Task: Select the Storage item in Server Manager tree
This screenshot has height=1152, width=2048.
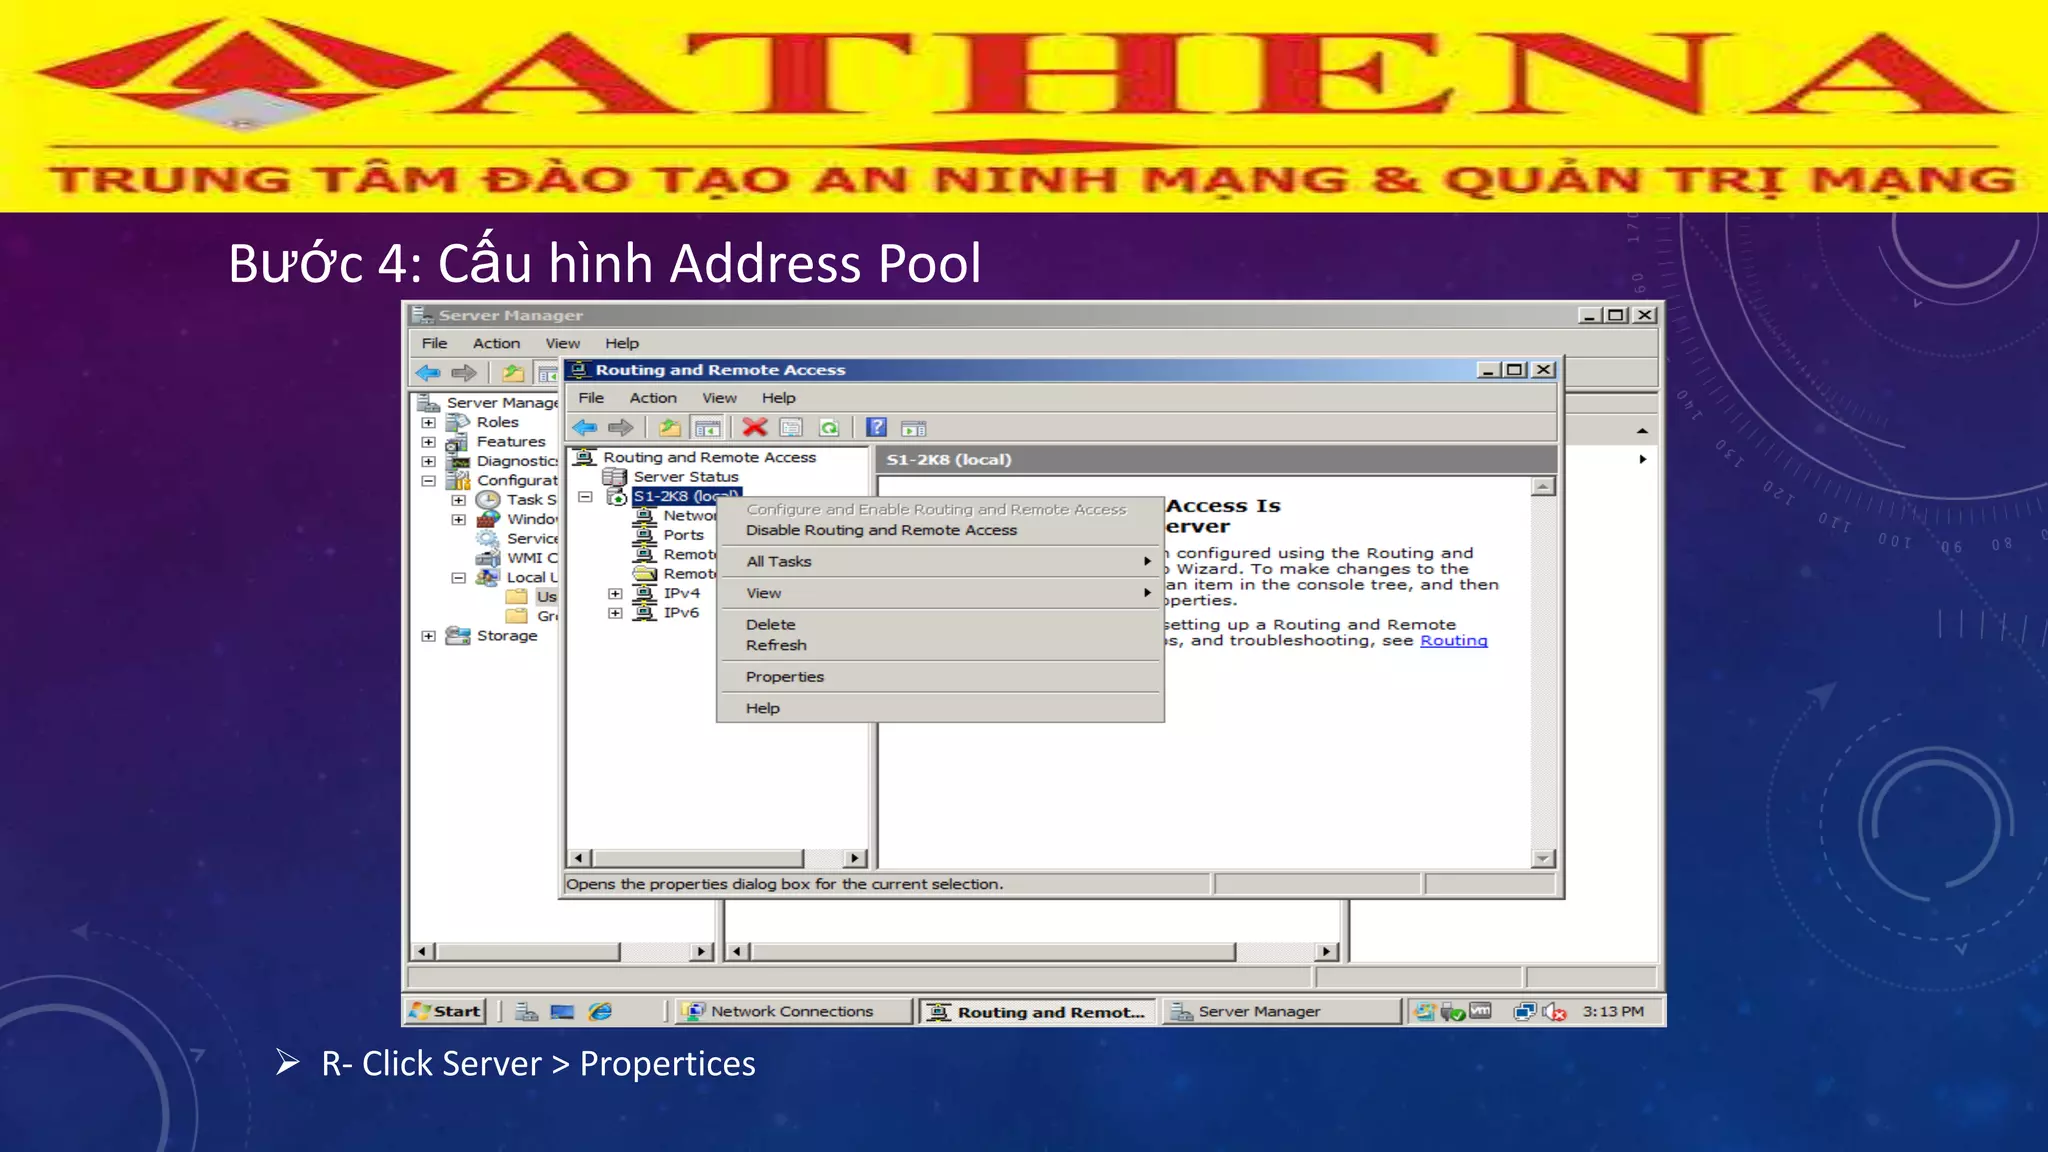Action: click(x=507, y=635)
